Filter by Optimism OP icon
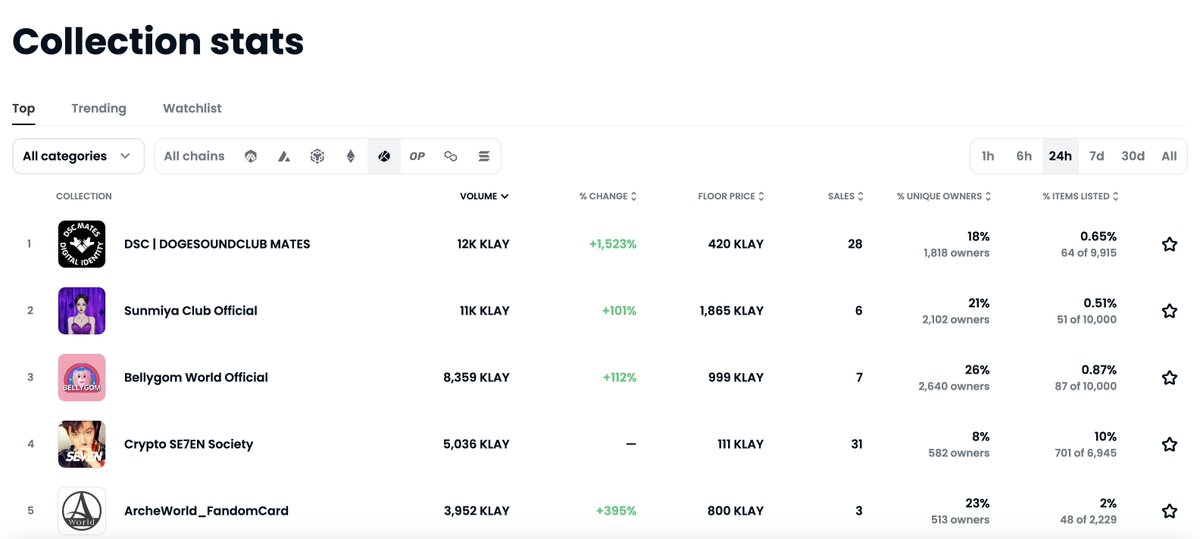Image resolution: width=1200 pixels, height=539 pixels. [x=417, y=156]
